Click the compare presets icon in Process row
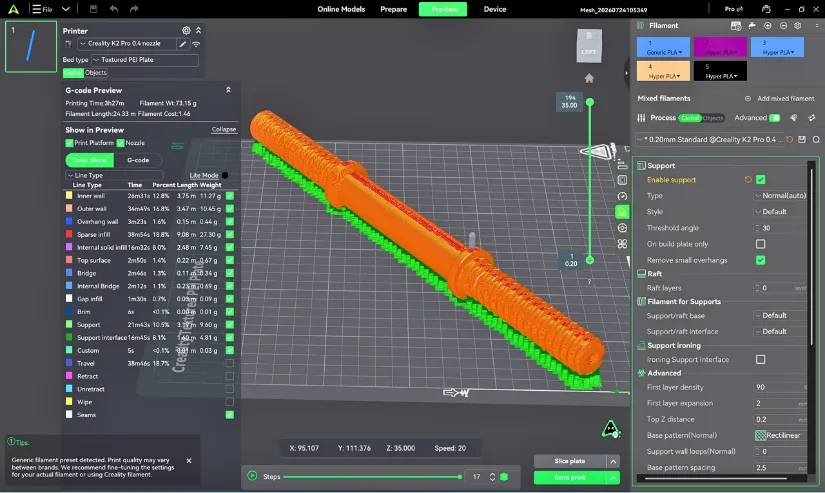Screen dimensions: 825x493 tap(812, 118)
